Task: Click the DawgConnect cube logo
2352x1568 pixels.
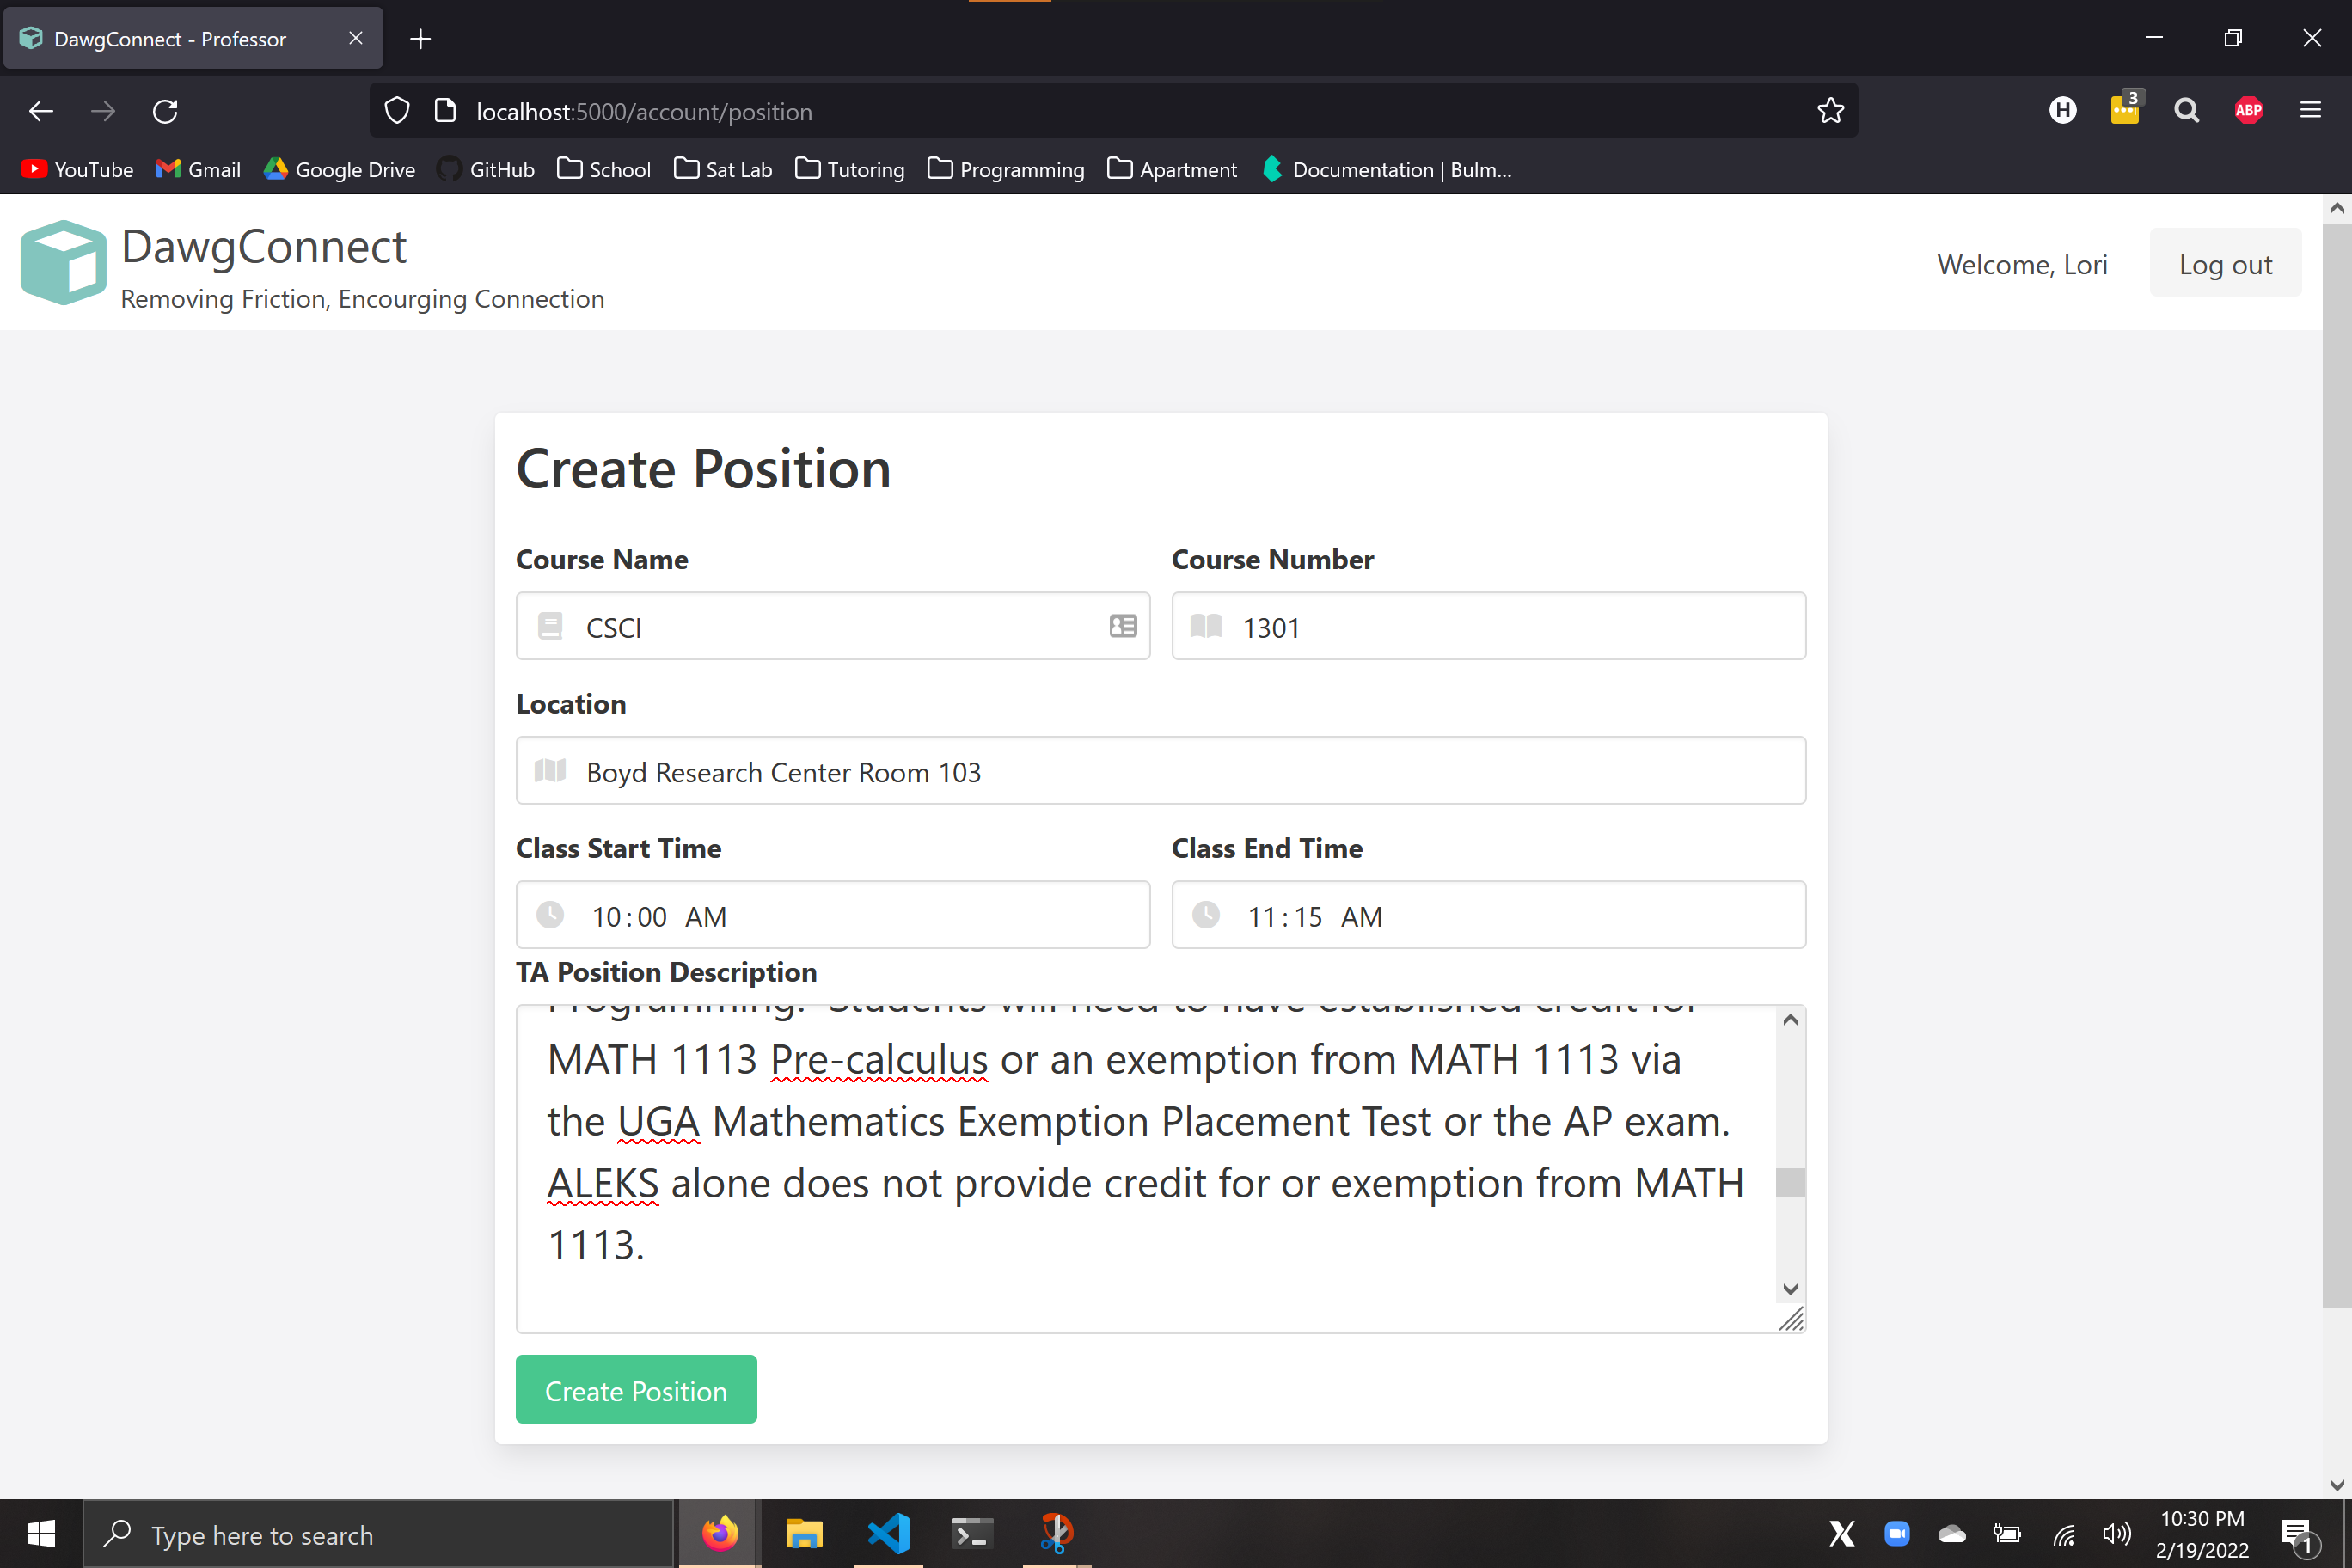Action: pyautogui.click(x=63, y=262)
